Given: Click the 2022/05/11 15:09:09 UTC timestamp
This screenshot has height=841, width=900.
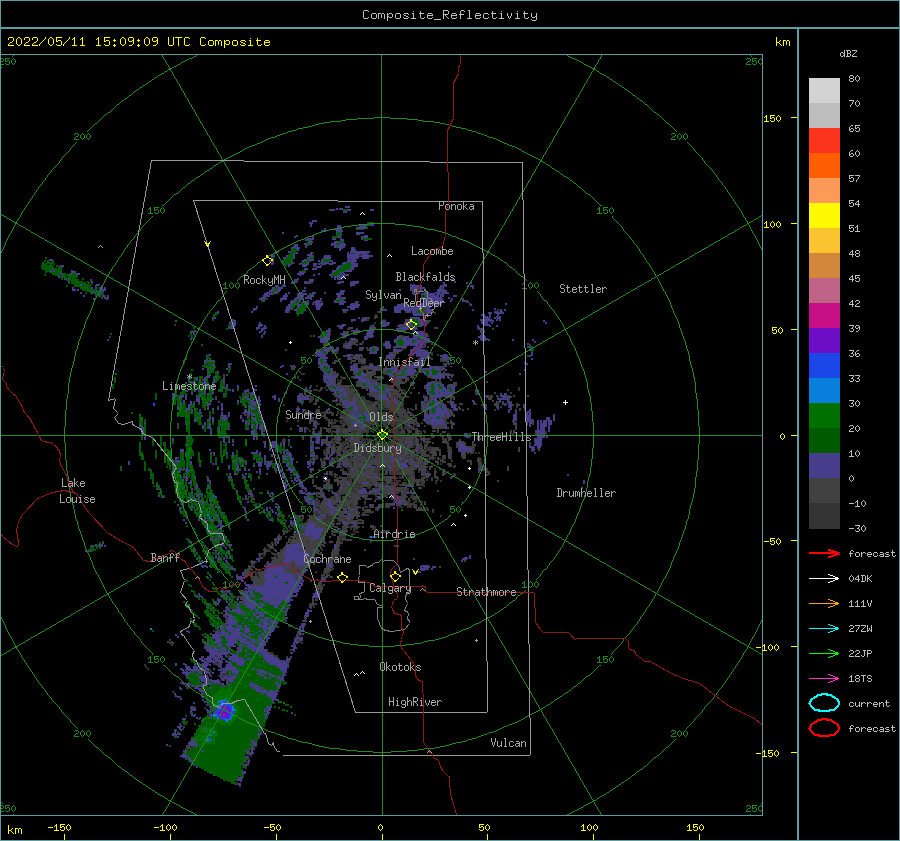Looking at the screenshot, I should tap(138, 42).
